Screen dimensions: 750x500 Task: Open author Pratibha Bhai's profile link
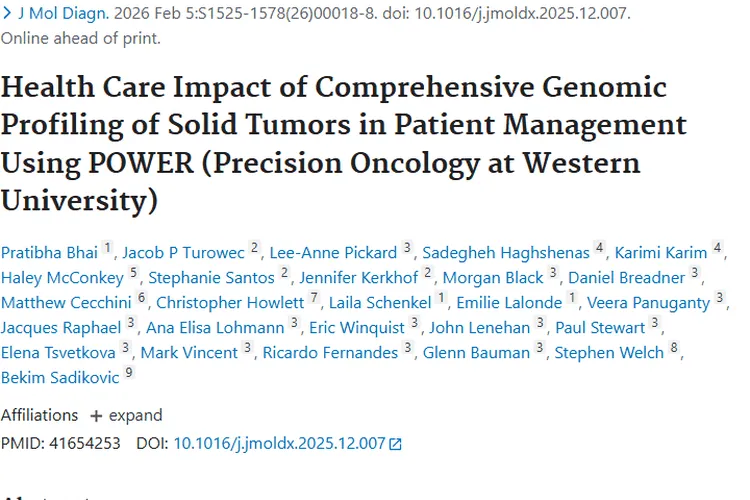point(49,252)
